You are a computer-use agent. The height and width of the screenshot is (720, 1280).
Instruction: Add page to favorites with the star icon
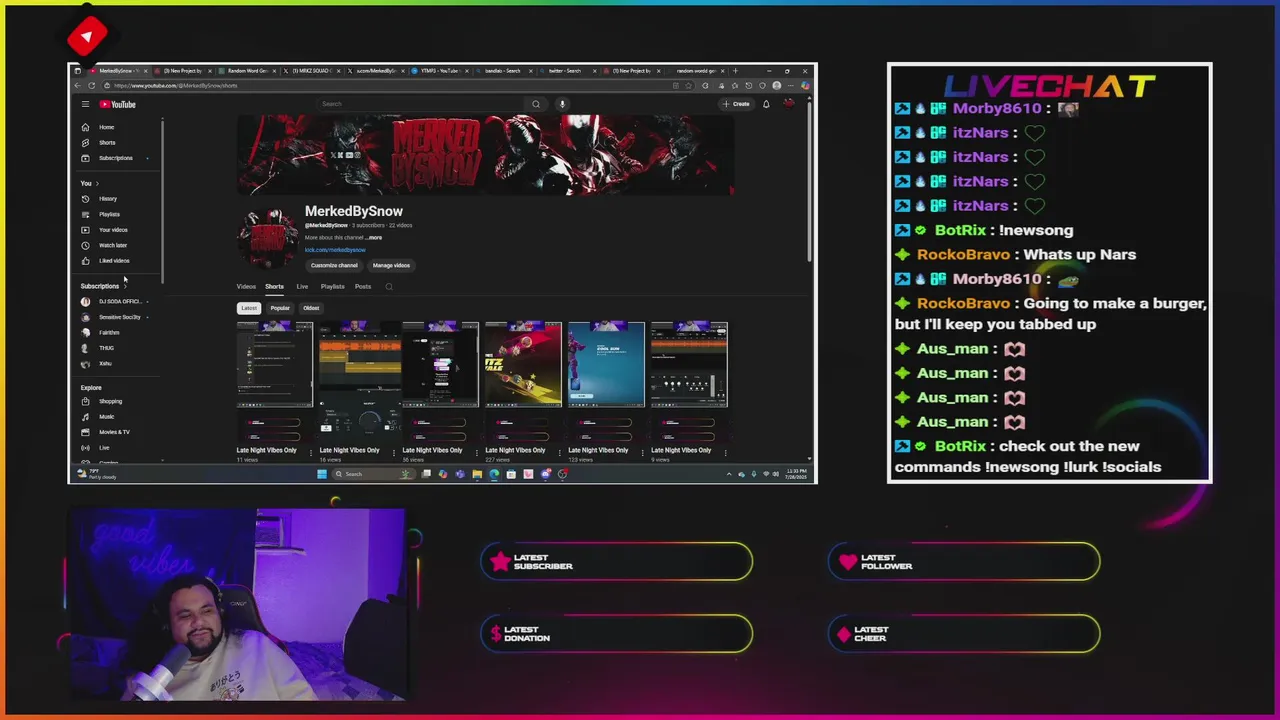(x=688, y=85)
